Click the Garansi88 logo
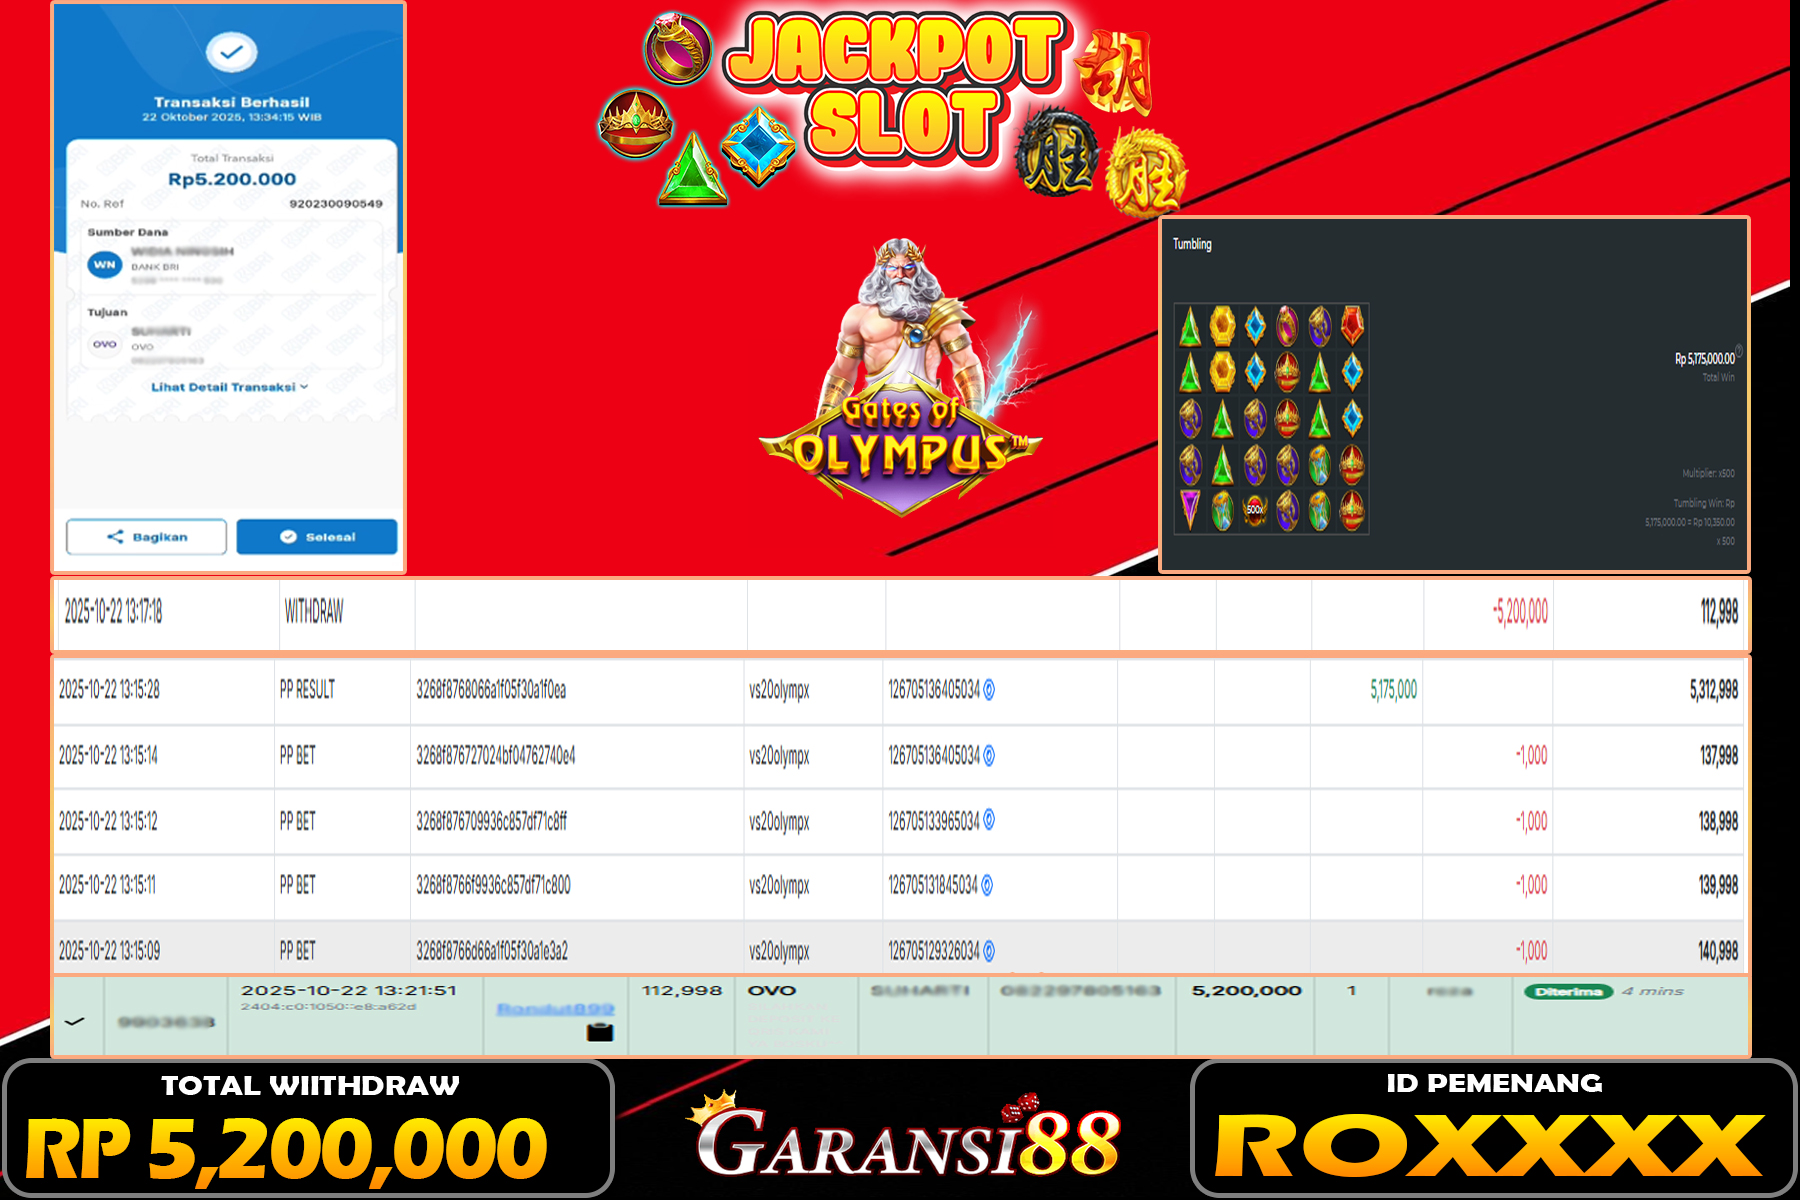The image size is (1800, 1200). (x=905, y=1140)
